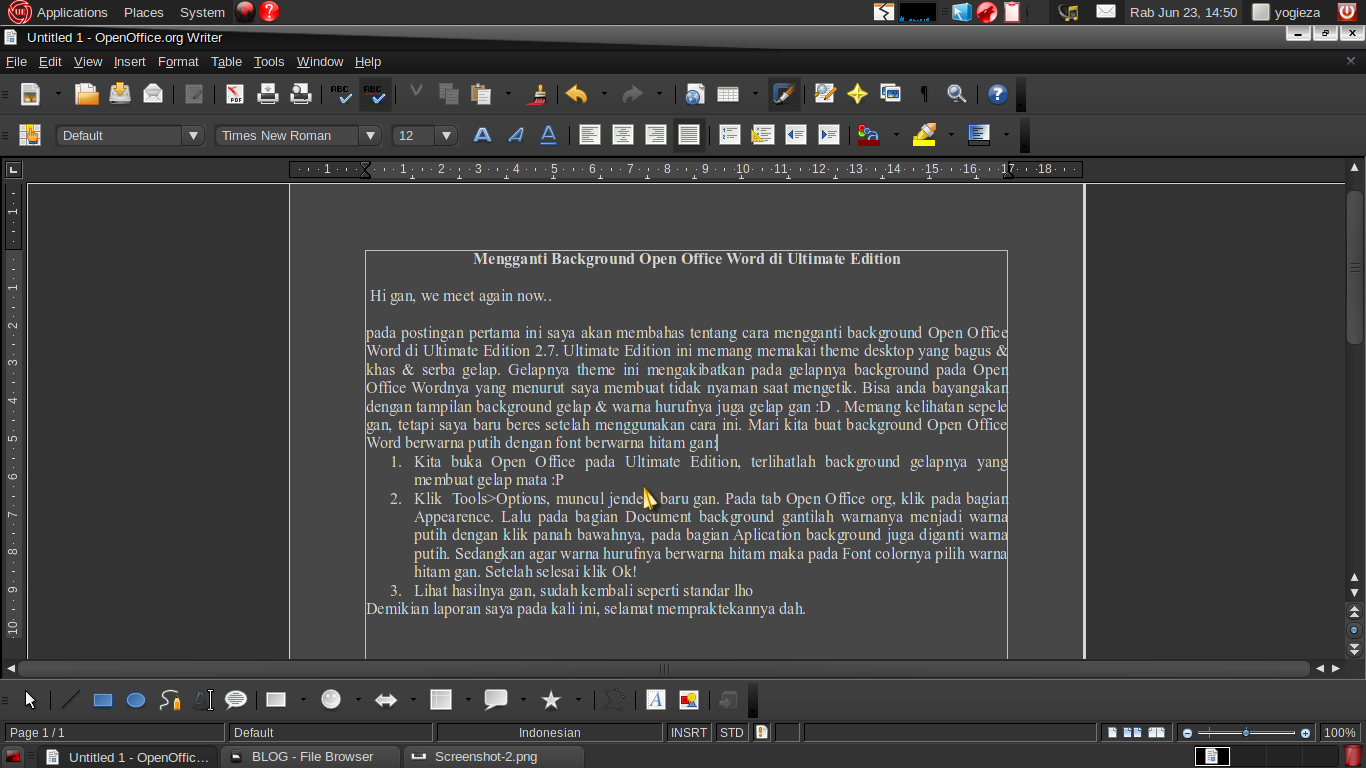Open the Tools menu
This screenshot has height=768, width=1366.
269,62
